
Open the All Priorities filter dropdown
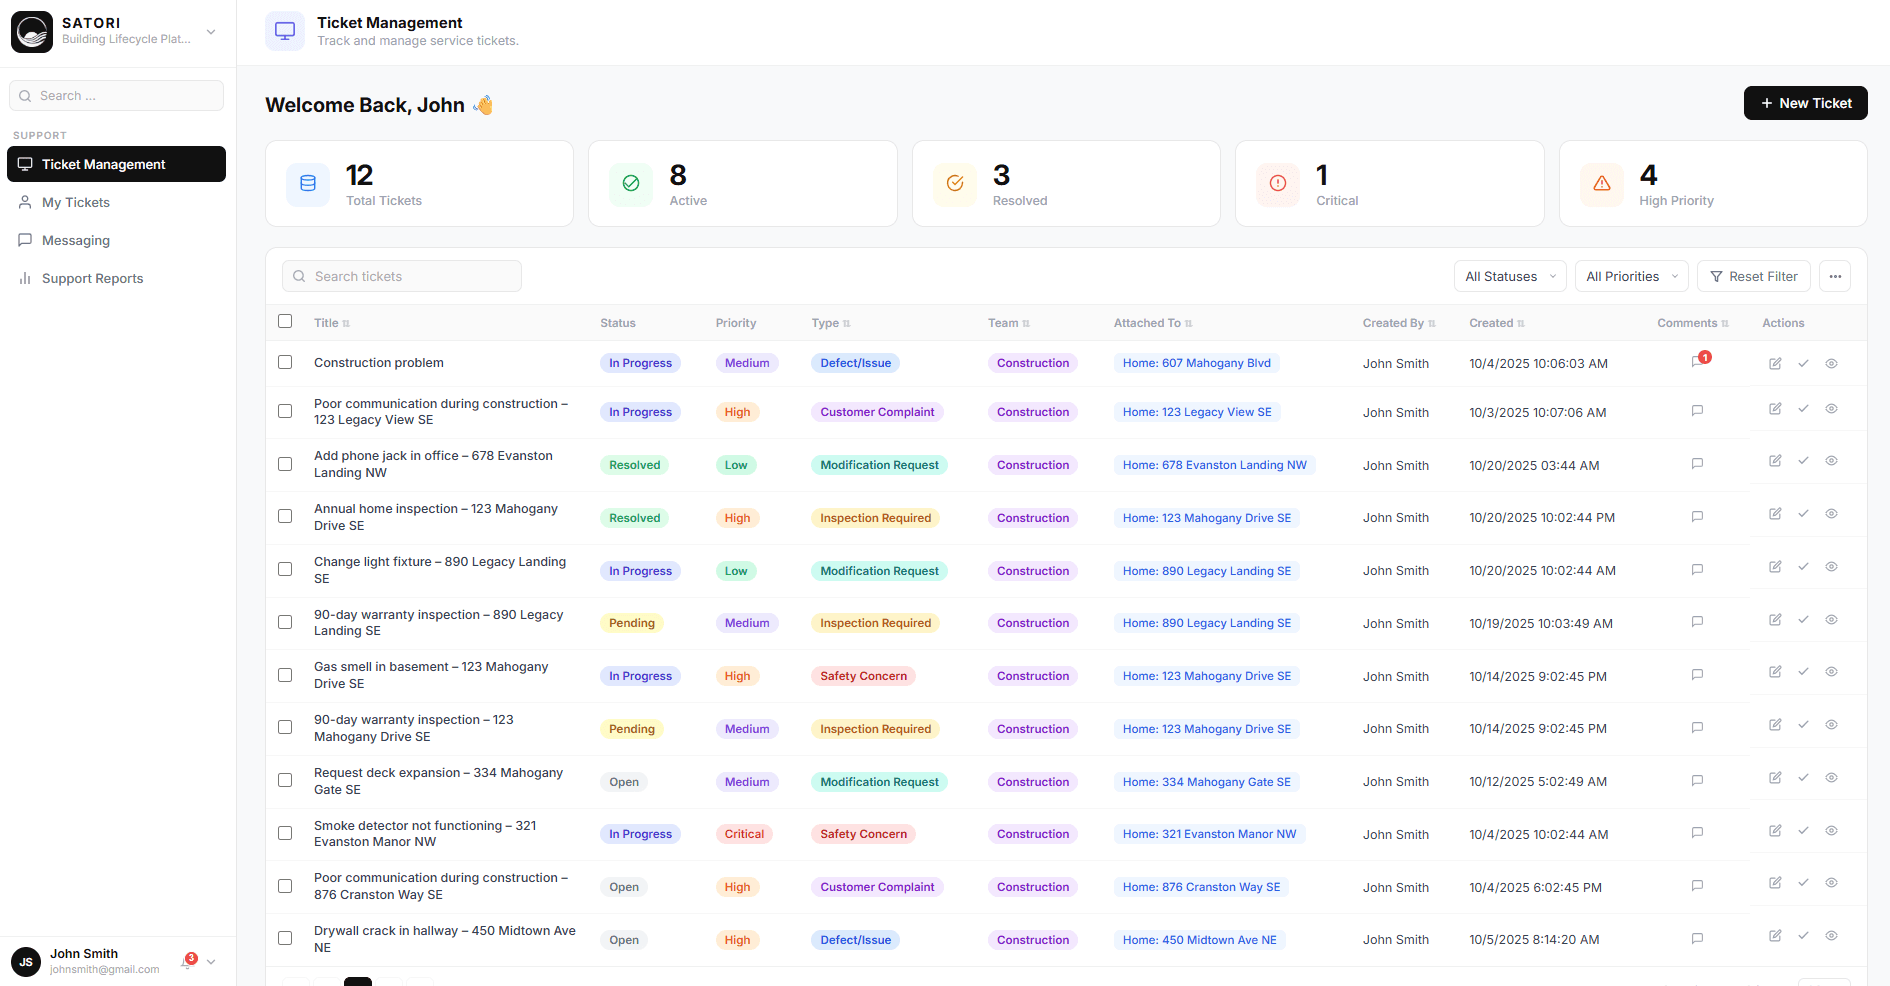click(1632, 276)
